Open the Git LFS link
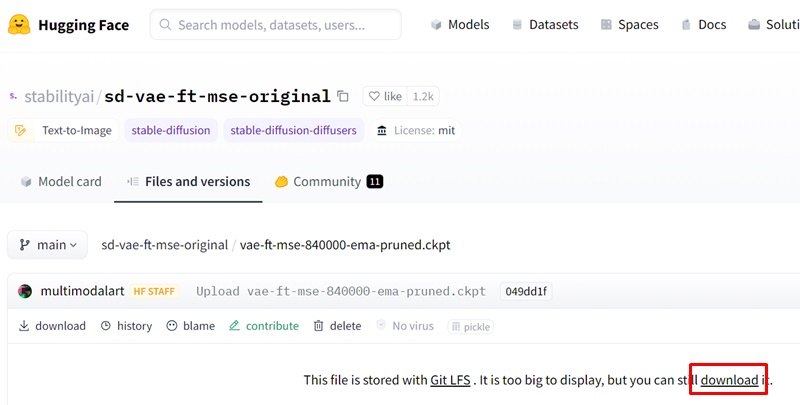Image resolution: width=800 pixels, height=405 pixels. 451,380
